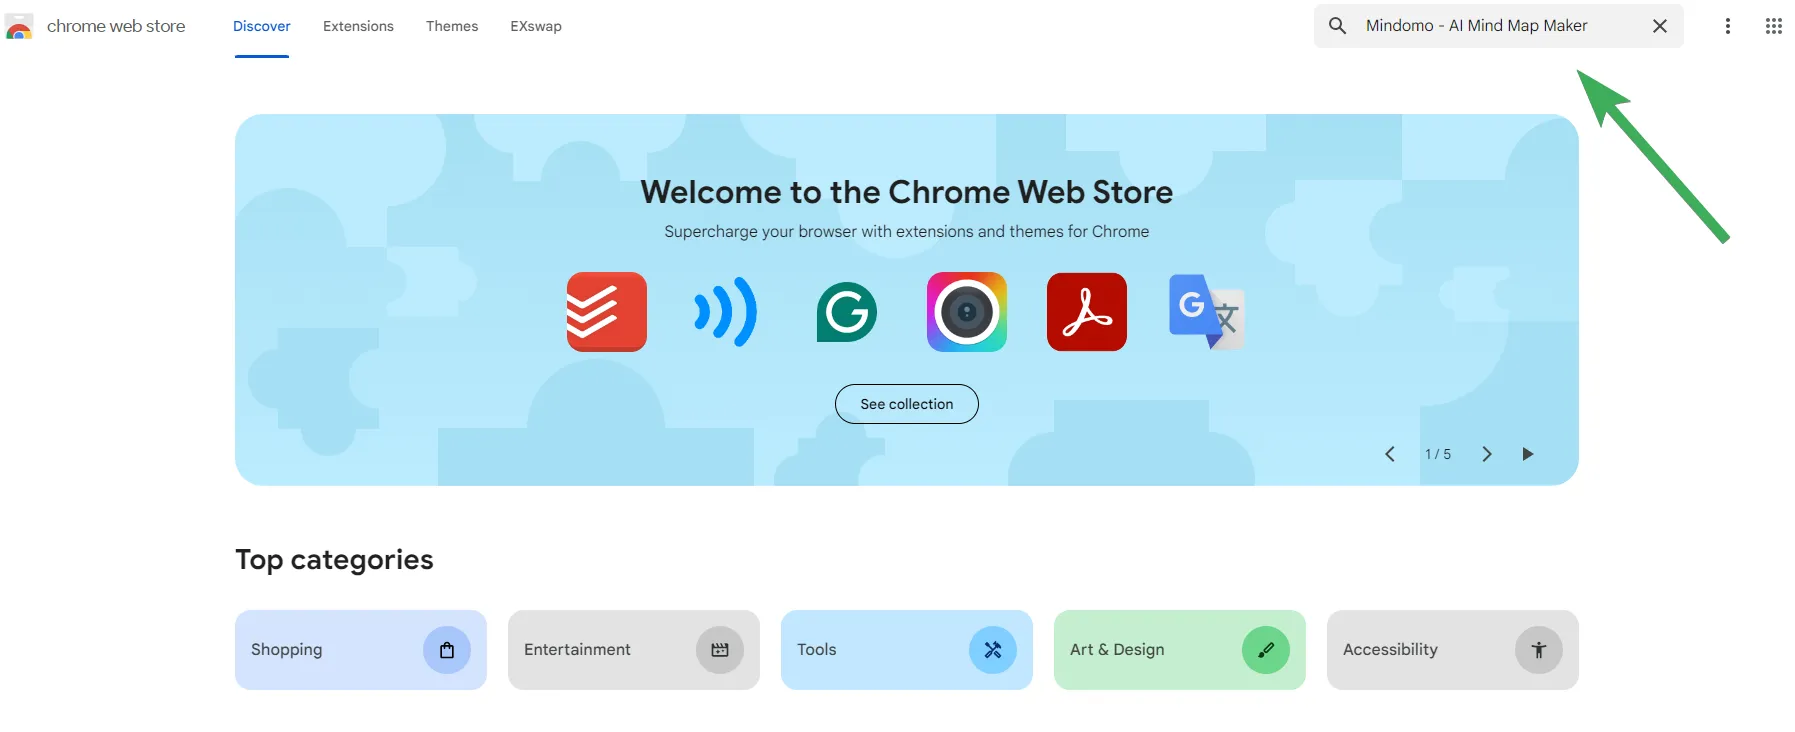The width and height of the screenshot is (1795, 732).
Task: Clear the search box with the X
Action: [x=1660, y=26]
